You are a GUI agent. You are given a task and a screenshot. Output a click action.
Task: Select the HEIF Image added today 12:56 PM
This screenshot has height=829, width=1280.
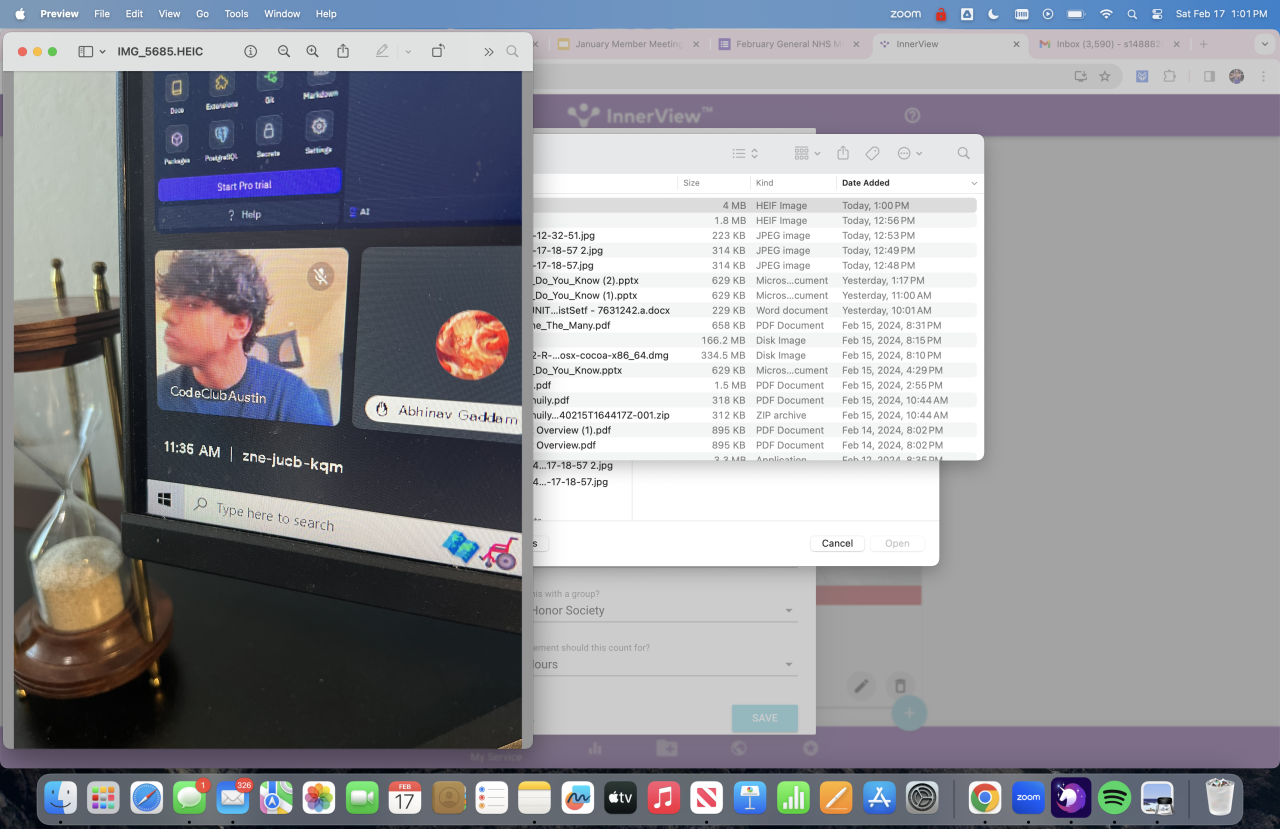754,220
